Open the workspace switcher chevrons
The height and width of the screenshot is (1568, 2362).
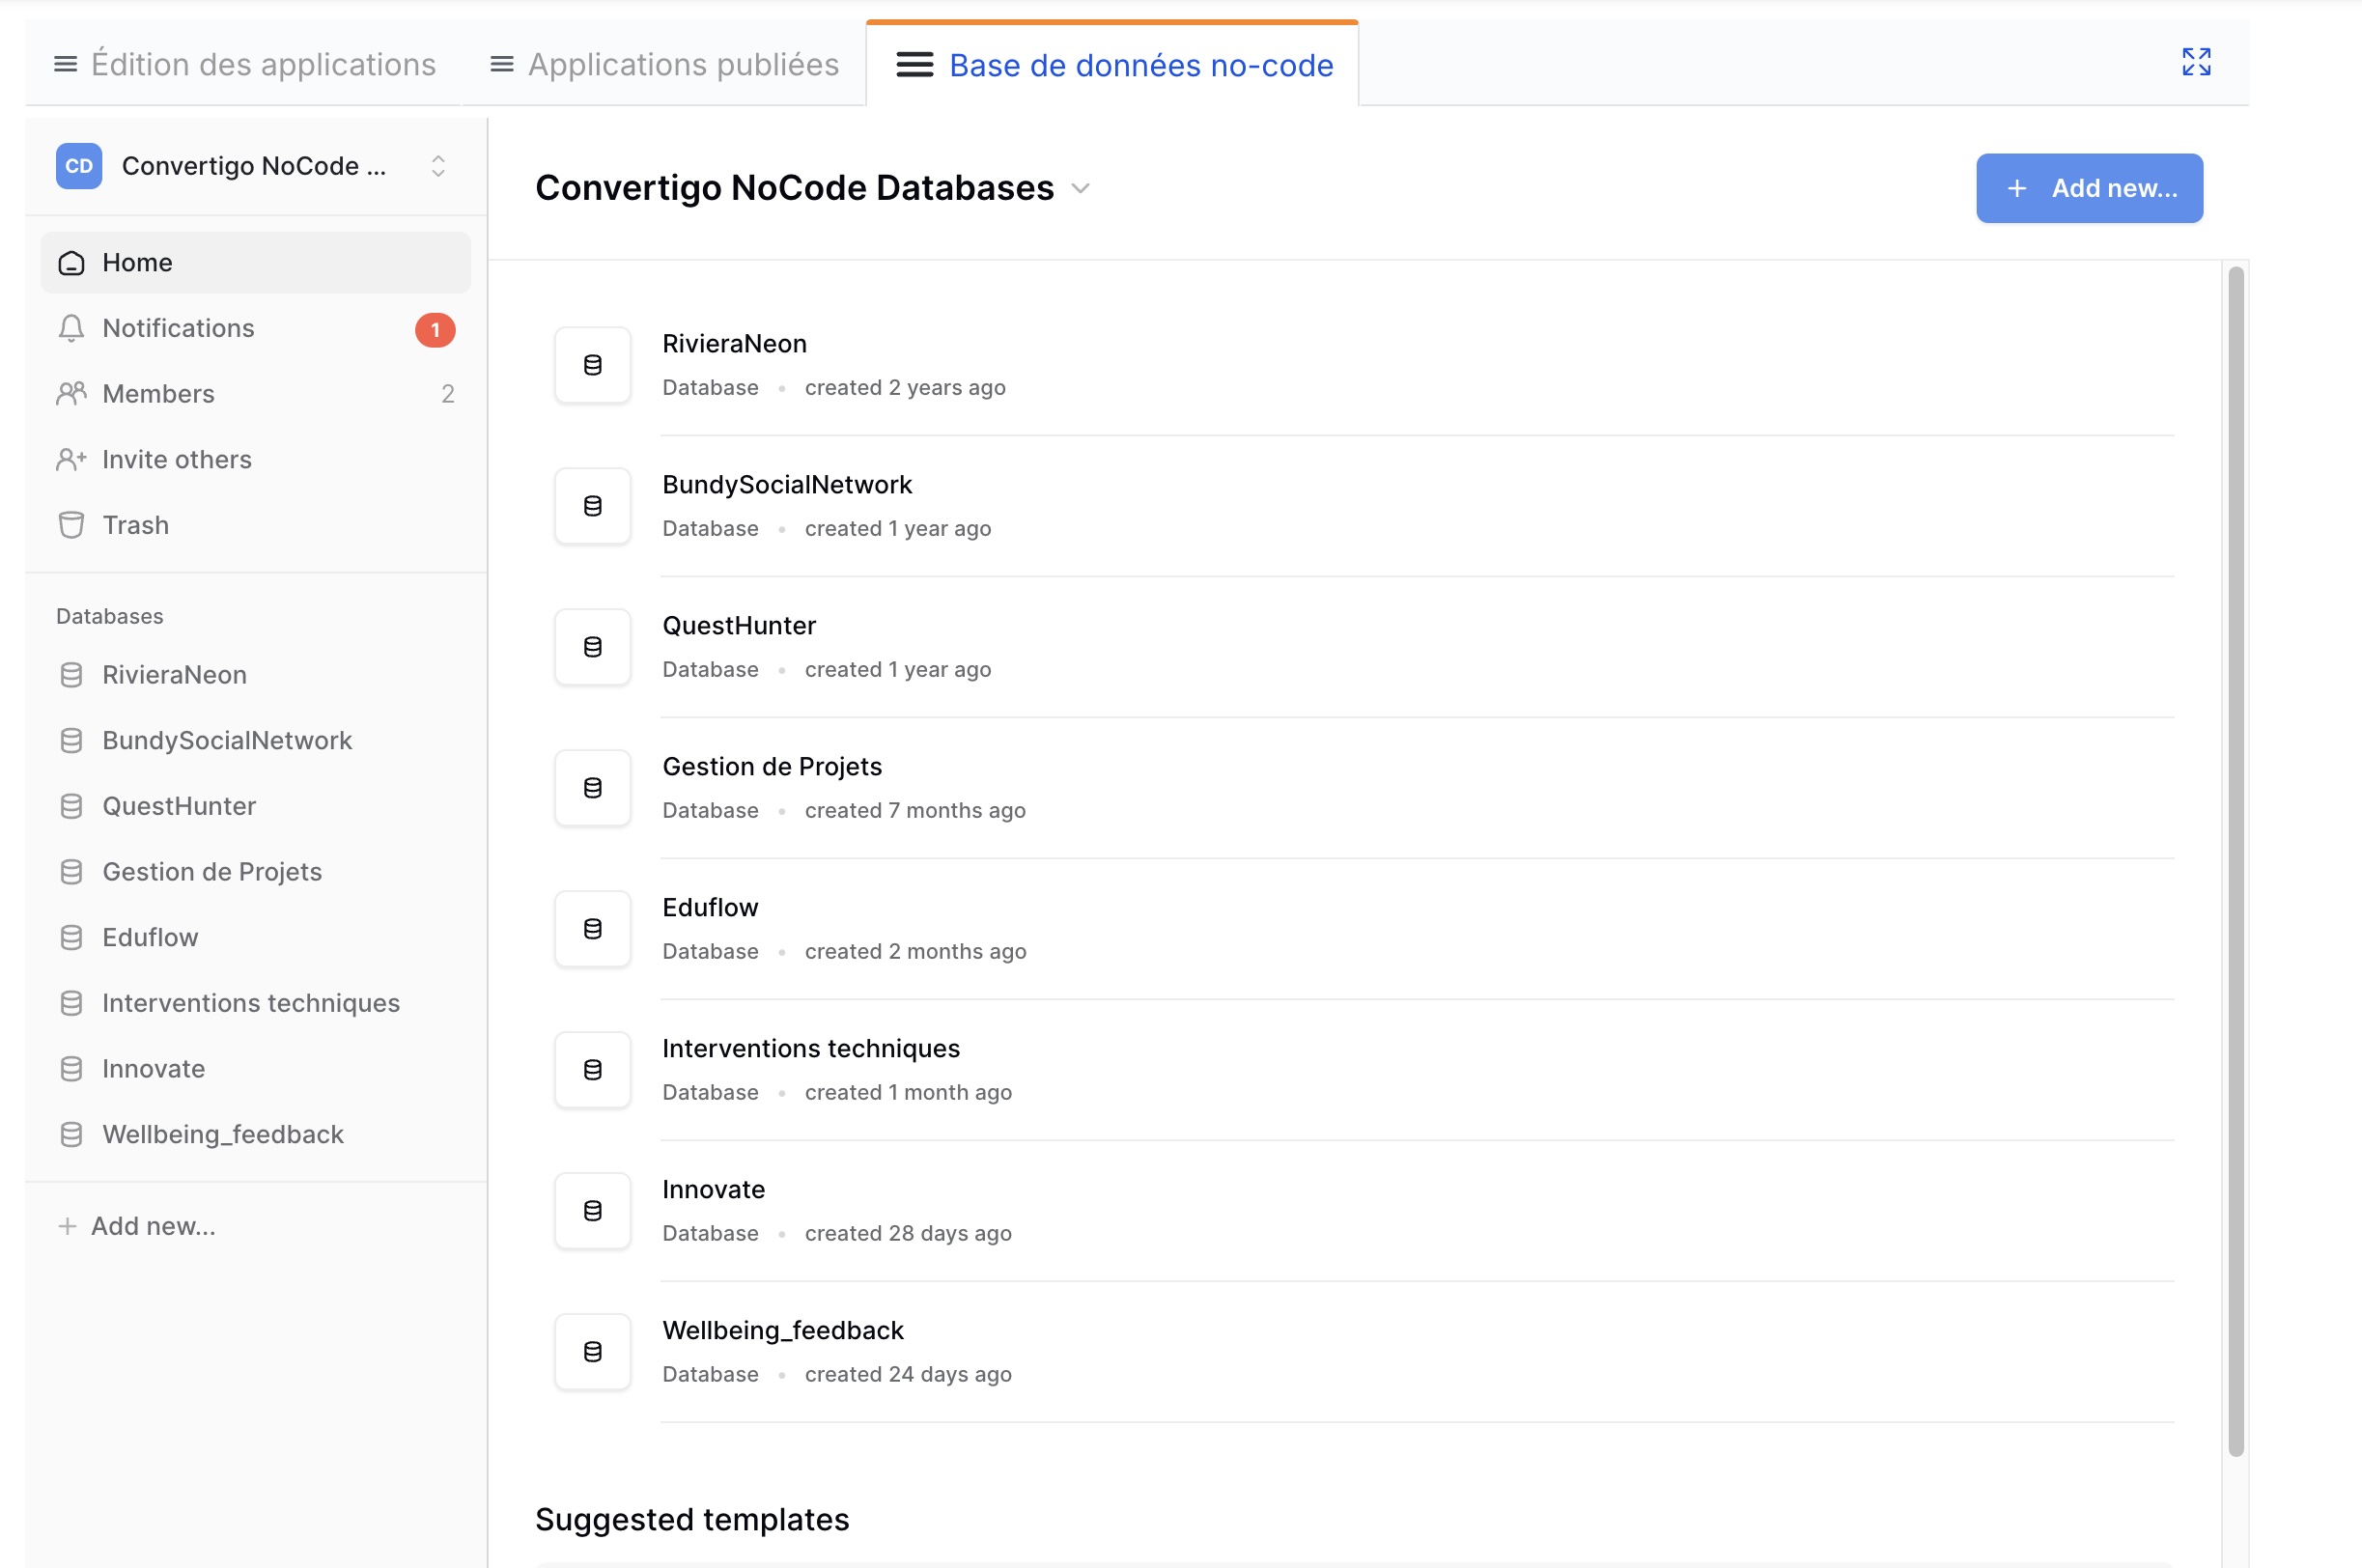pyautogui.click(x=438, y=166)
